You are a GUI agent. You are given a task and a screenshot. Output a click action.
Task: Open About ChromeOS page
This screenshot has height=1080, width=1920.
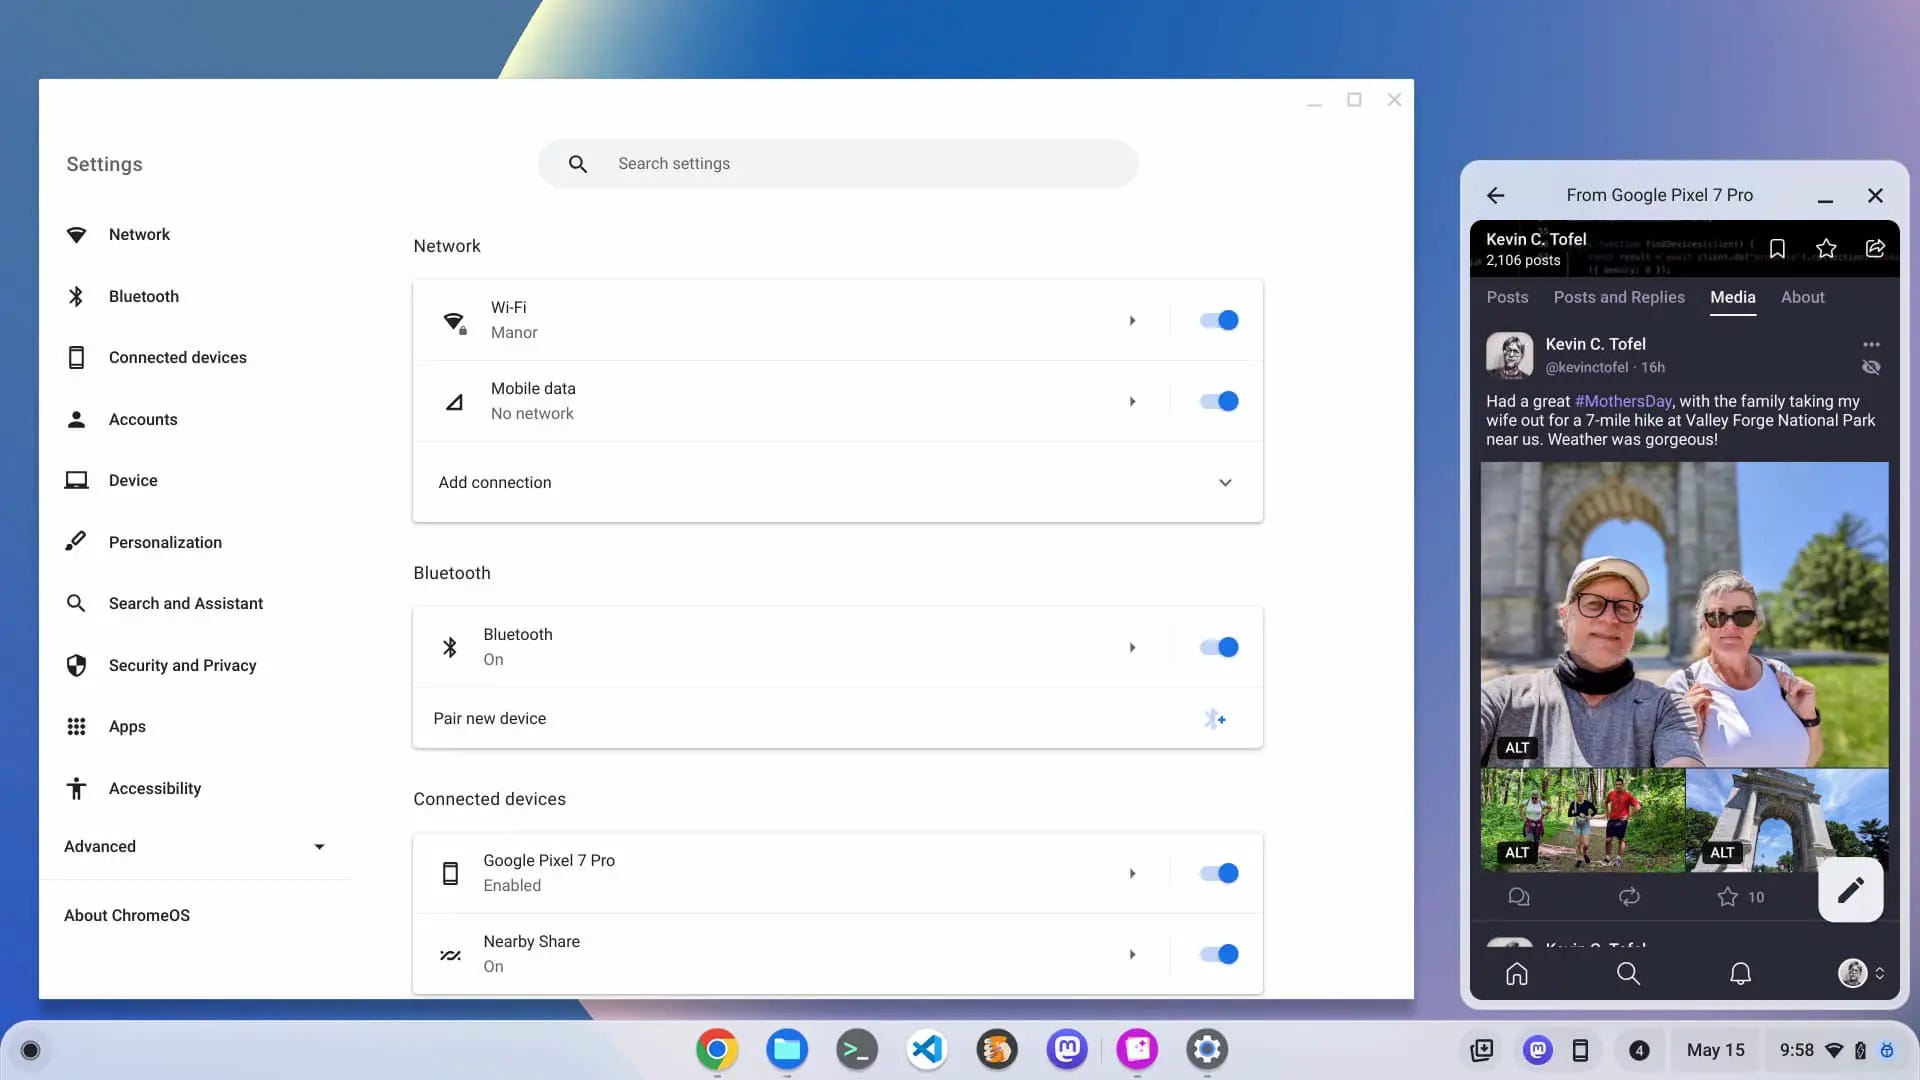coord(127,915)
